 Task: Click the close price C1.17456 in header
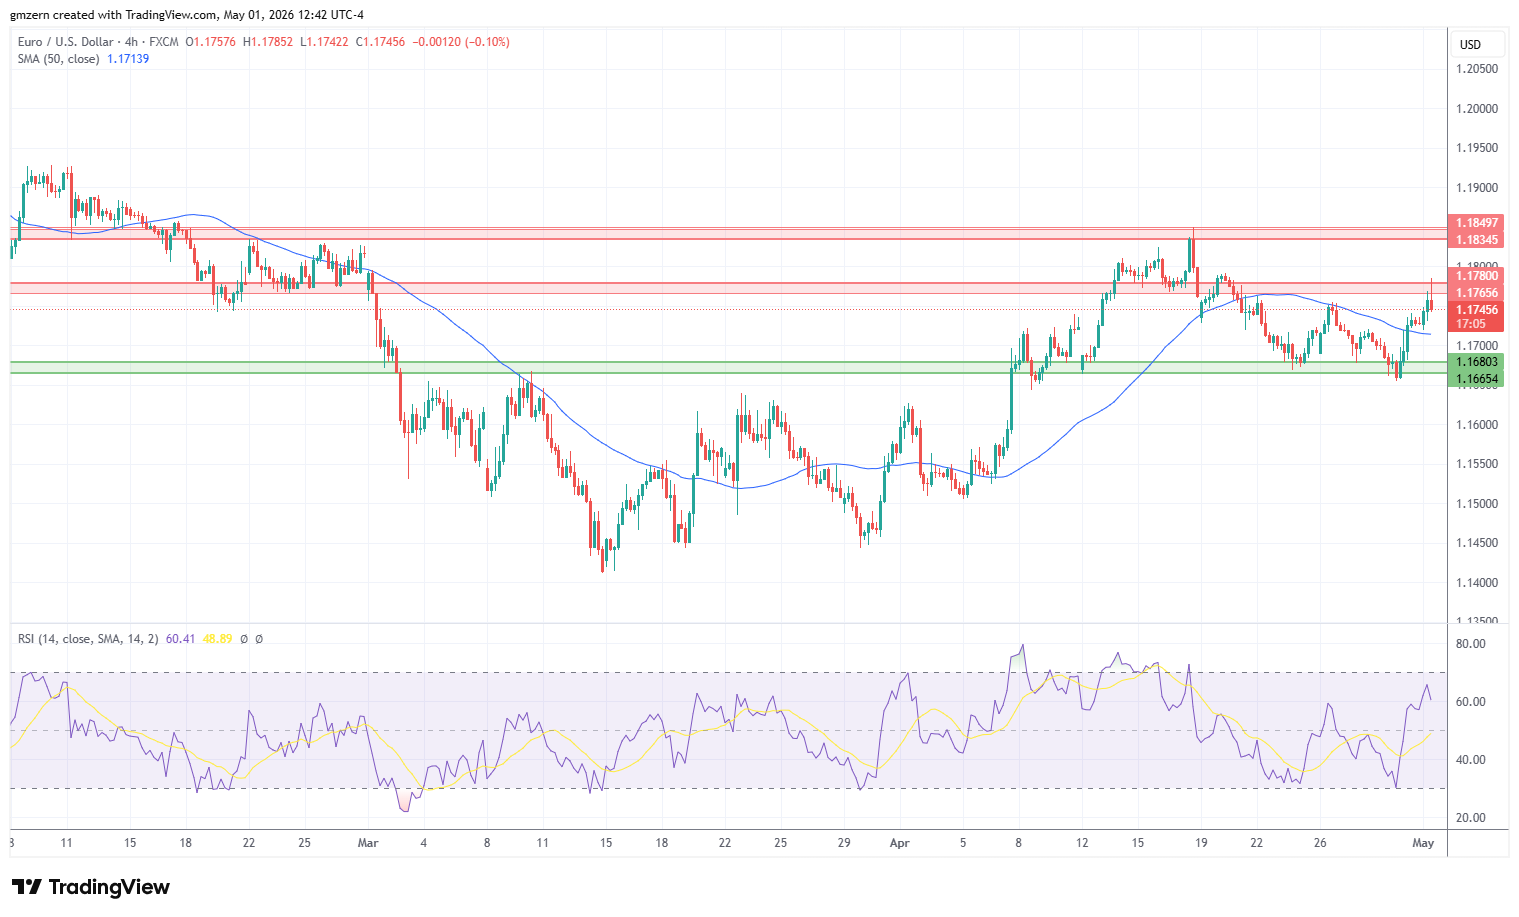[x=380, y=42]
